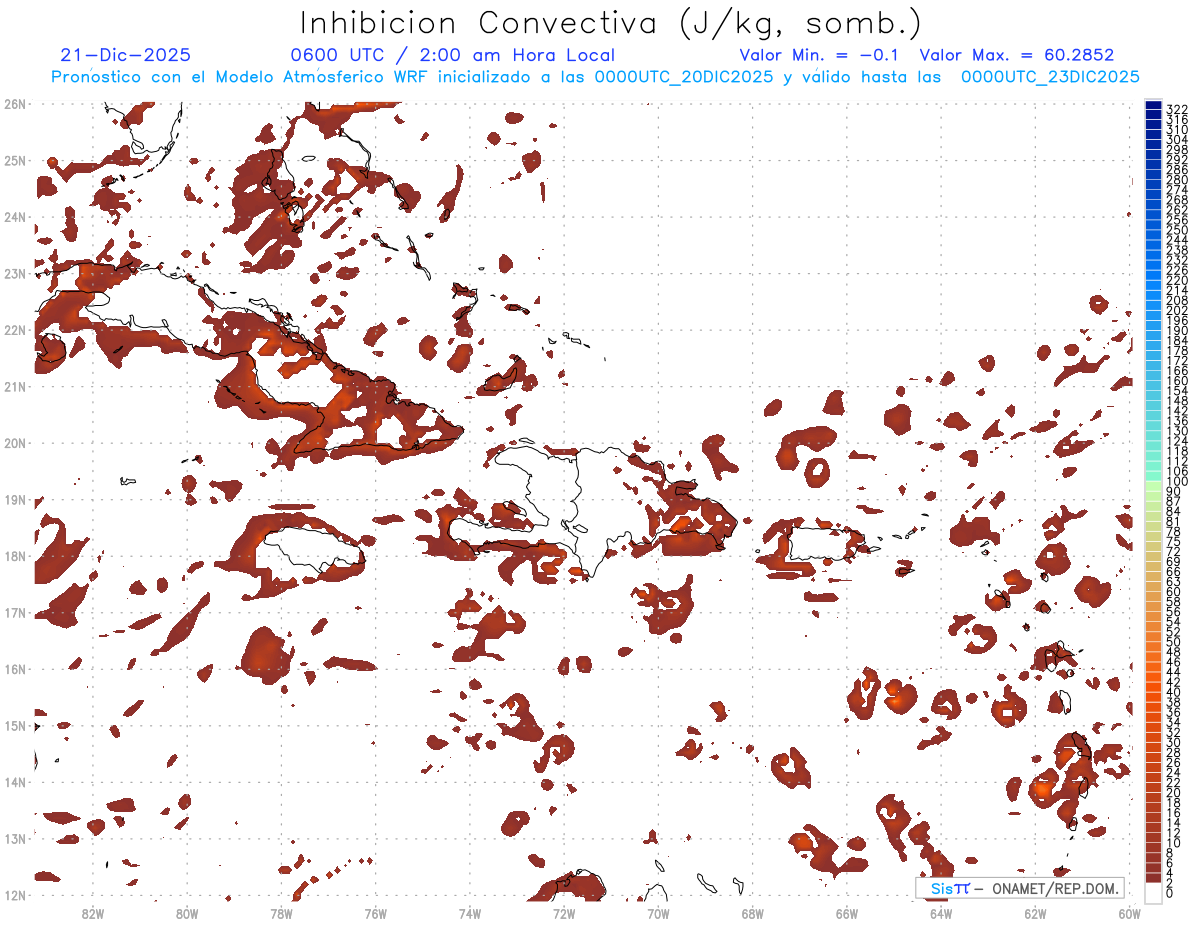The height and width of the screenshot is (927, 1200).
Task: Click the 'Valor Max. = 60.2852' text
Action: coord(1017,56)
